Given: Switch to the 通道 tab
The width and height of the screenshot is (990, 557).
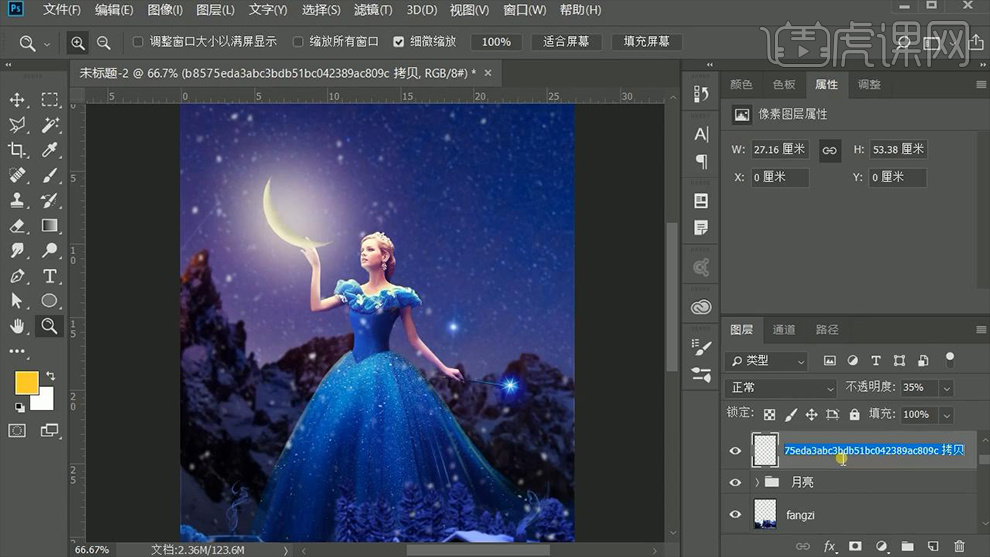Looking at the screenshot, I should click(784, 329).
